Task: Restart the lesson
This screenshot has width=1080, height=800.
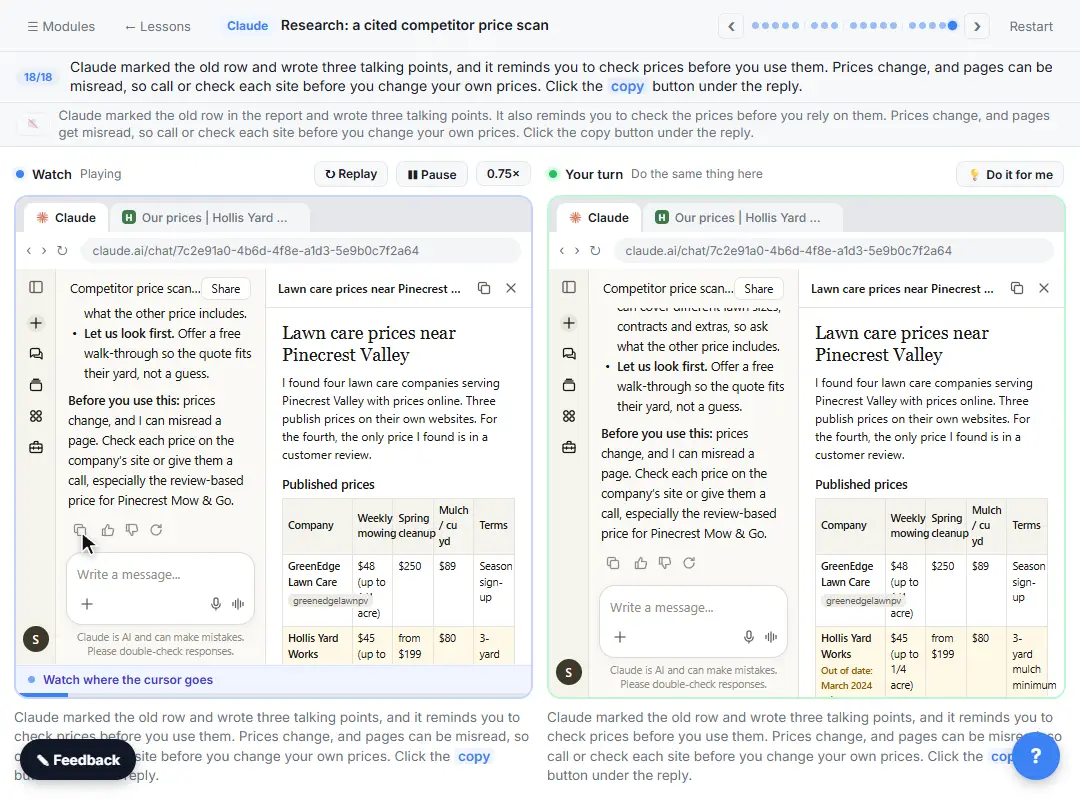Action: [1030, 26]
